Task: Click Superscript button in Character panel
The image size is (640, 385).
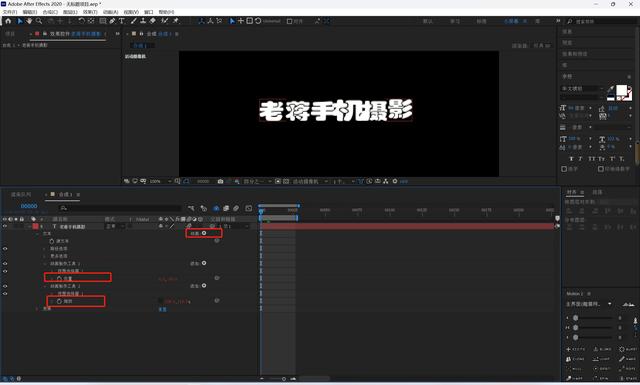Action: 612,158
